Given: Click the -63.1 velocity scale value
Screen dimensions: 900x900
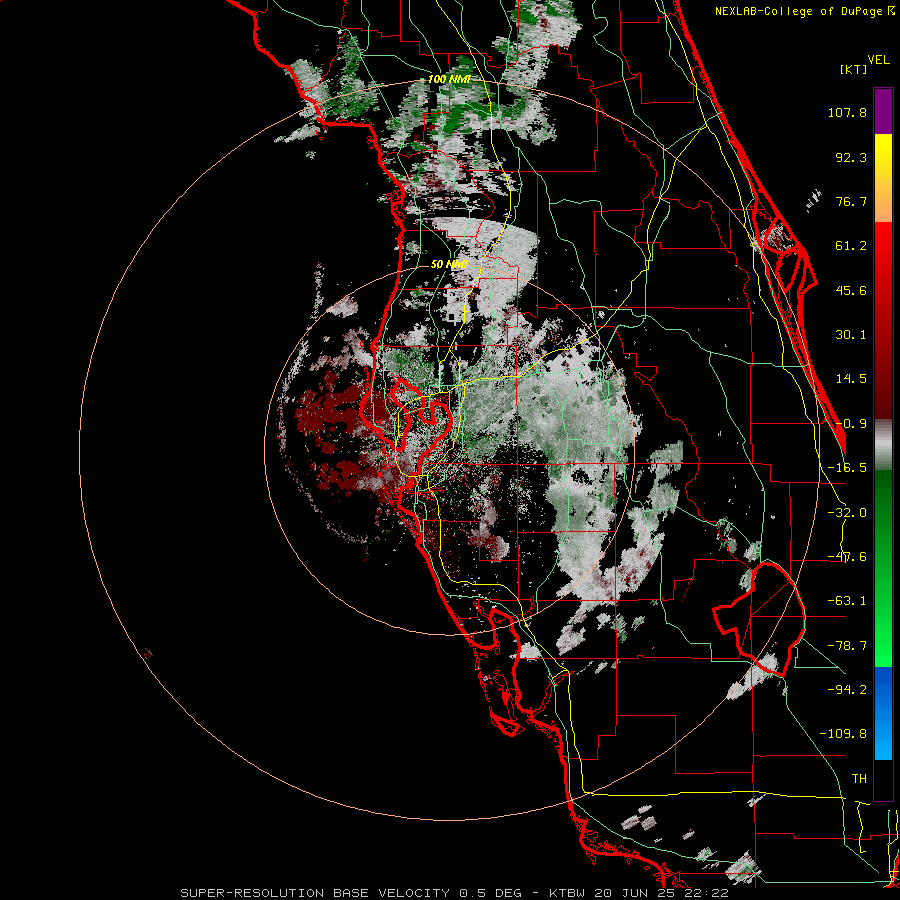Looking at the screenshot, I should coord(847,601).
